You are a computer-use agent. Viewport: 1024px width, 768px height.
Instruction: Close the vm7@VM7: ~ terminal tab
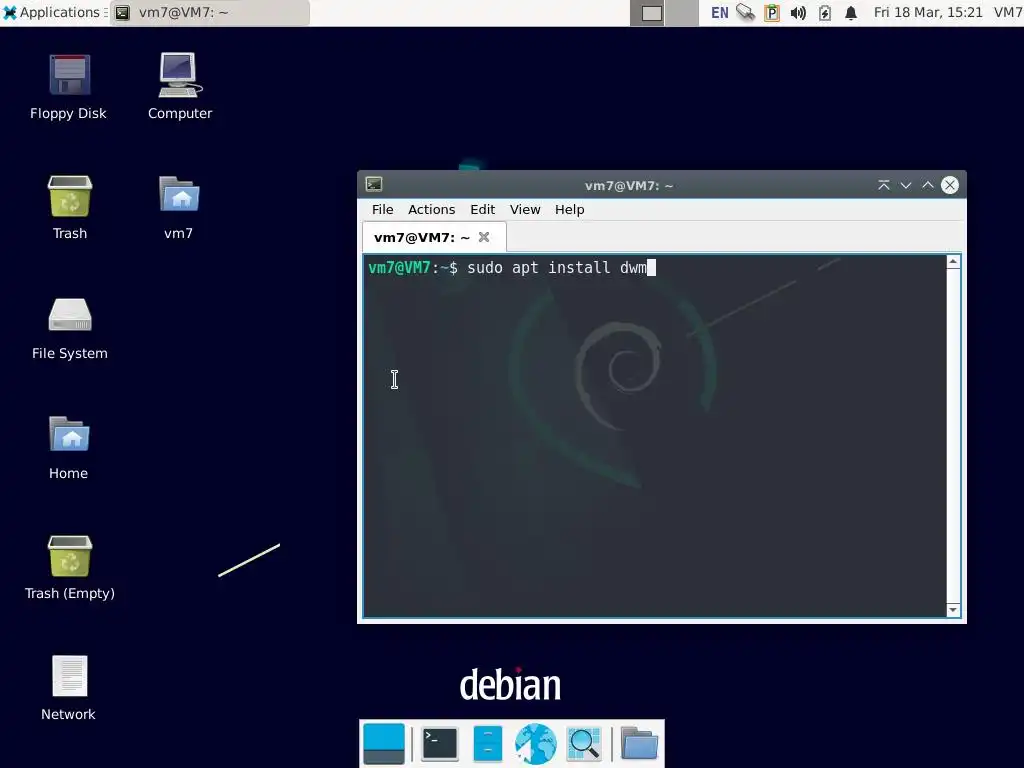click(x=484, y=237)
